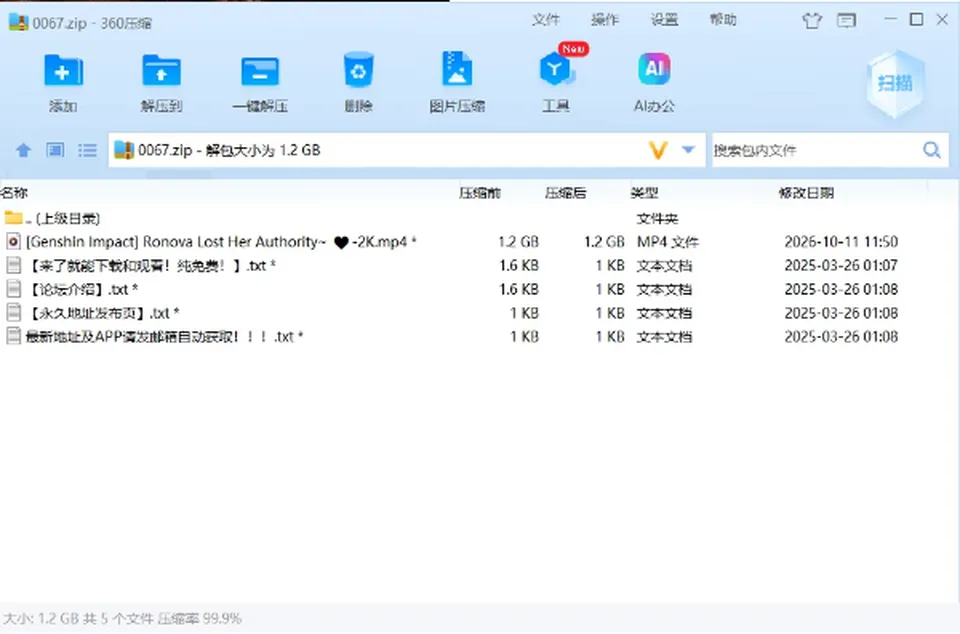Screen dimensions: 960x634
Task: Click the parent directory folder icon
Action: click(x=13, y=217)
